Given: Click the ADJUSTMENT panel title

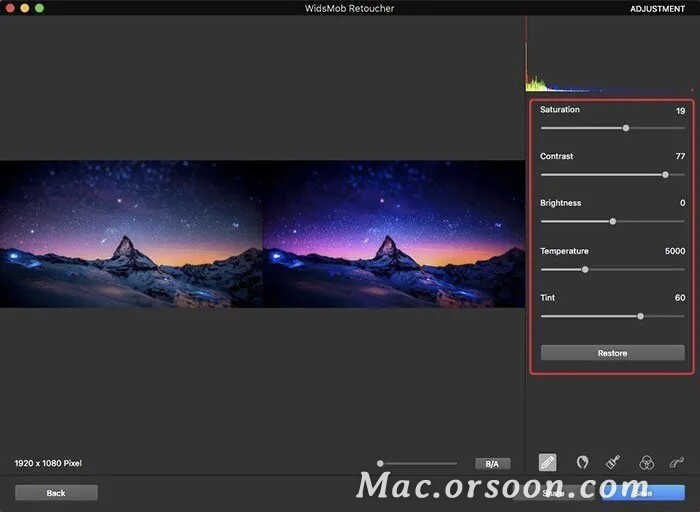Looking at the screenshot, I should 658,8.
